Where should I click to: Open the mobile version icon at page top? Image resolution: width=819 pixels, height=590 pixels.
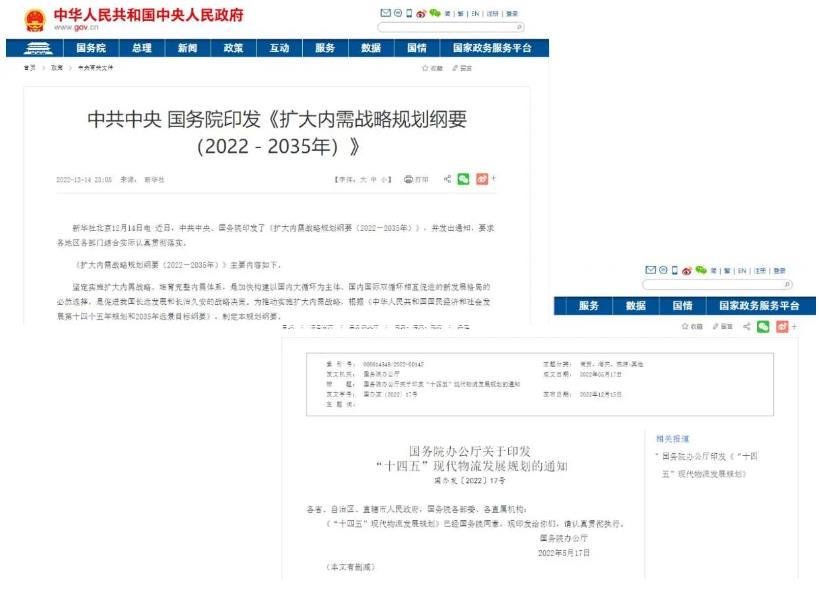pyautogui.click(x=409, y=13)
